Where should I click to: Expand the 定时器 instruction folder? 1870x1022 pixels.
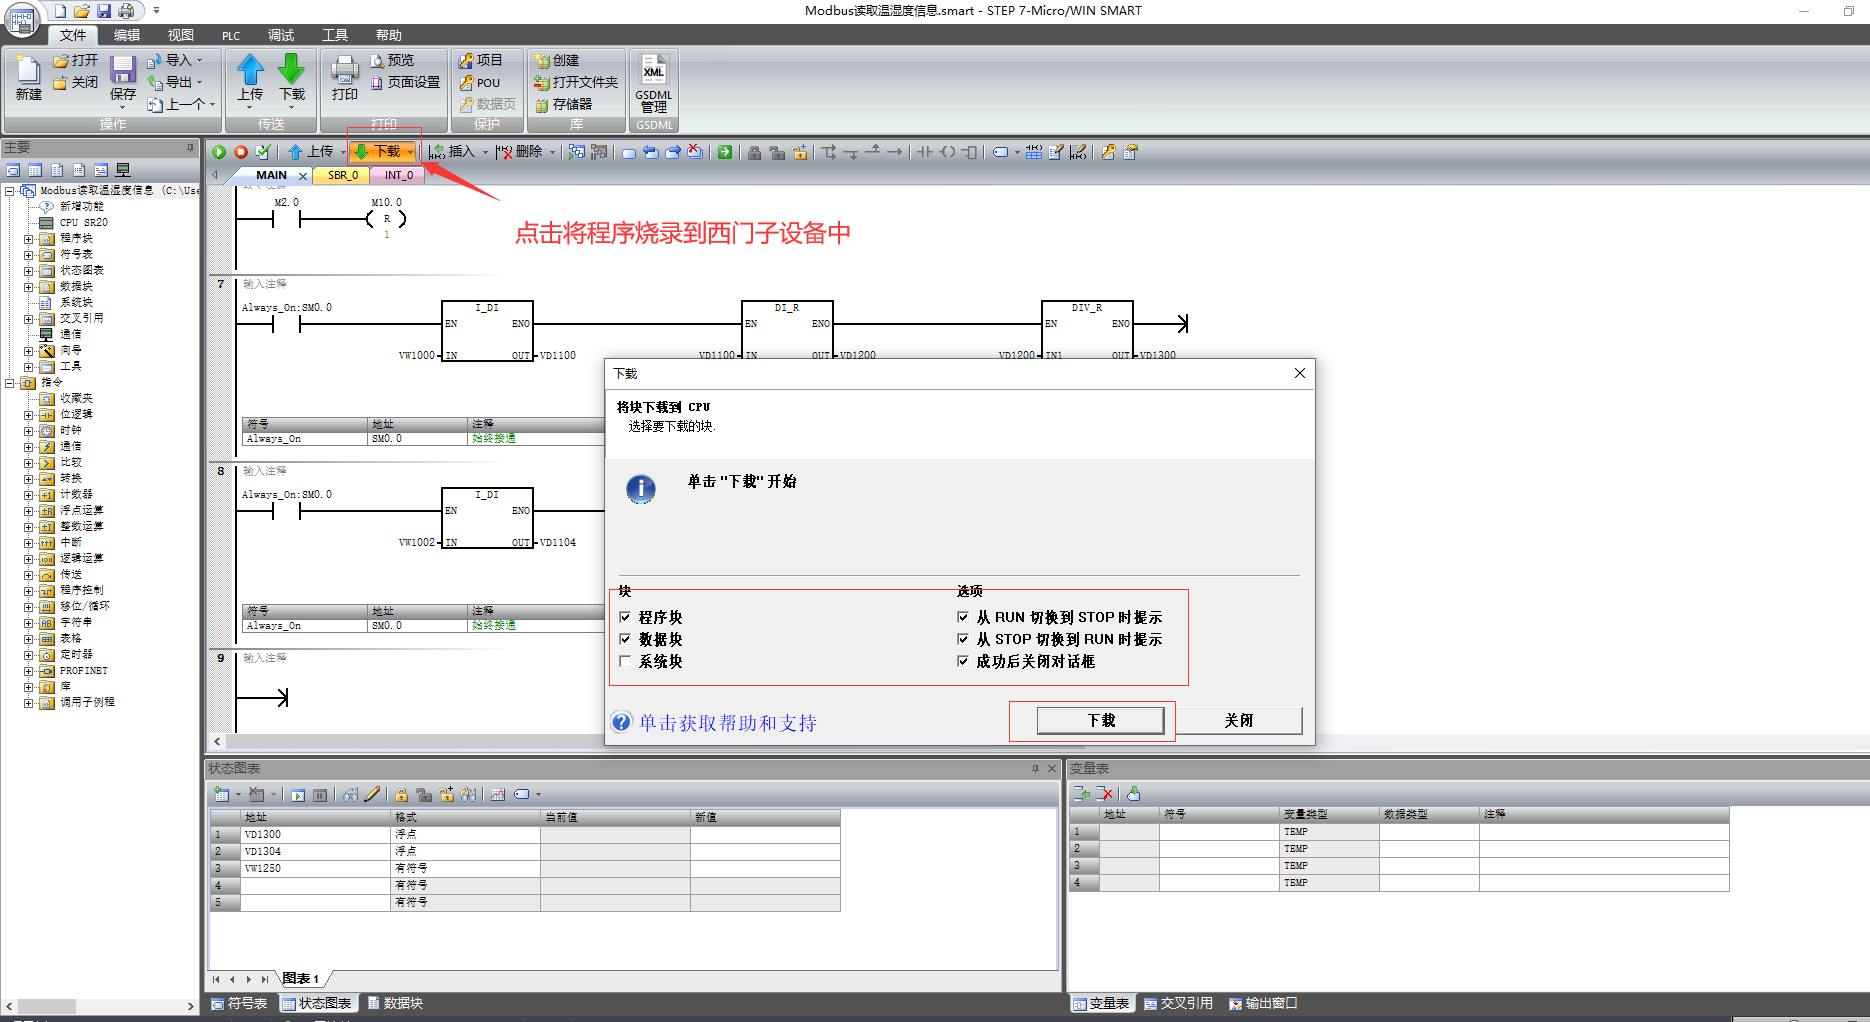[29, 655]
